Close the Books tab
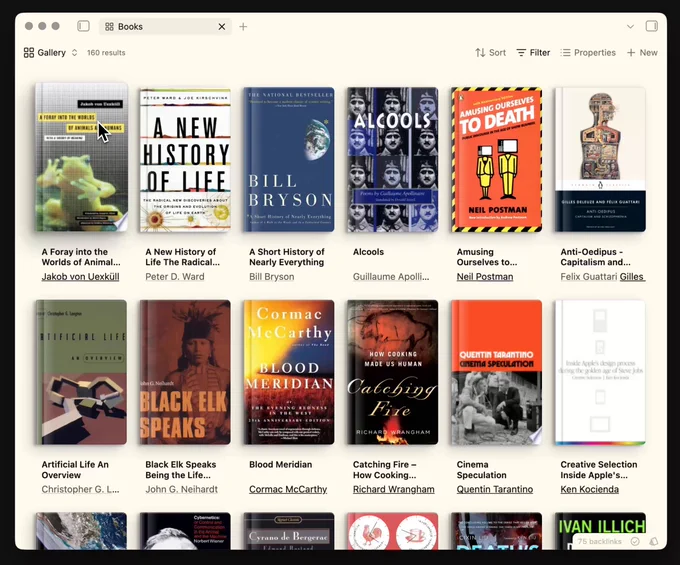 (x=222, y=27)
